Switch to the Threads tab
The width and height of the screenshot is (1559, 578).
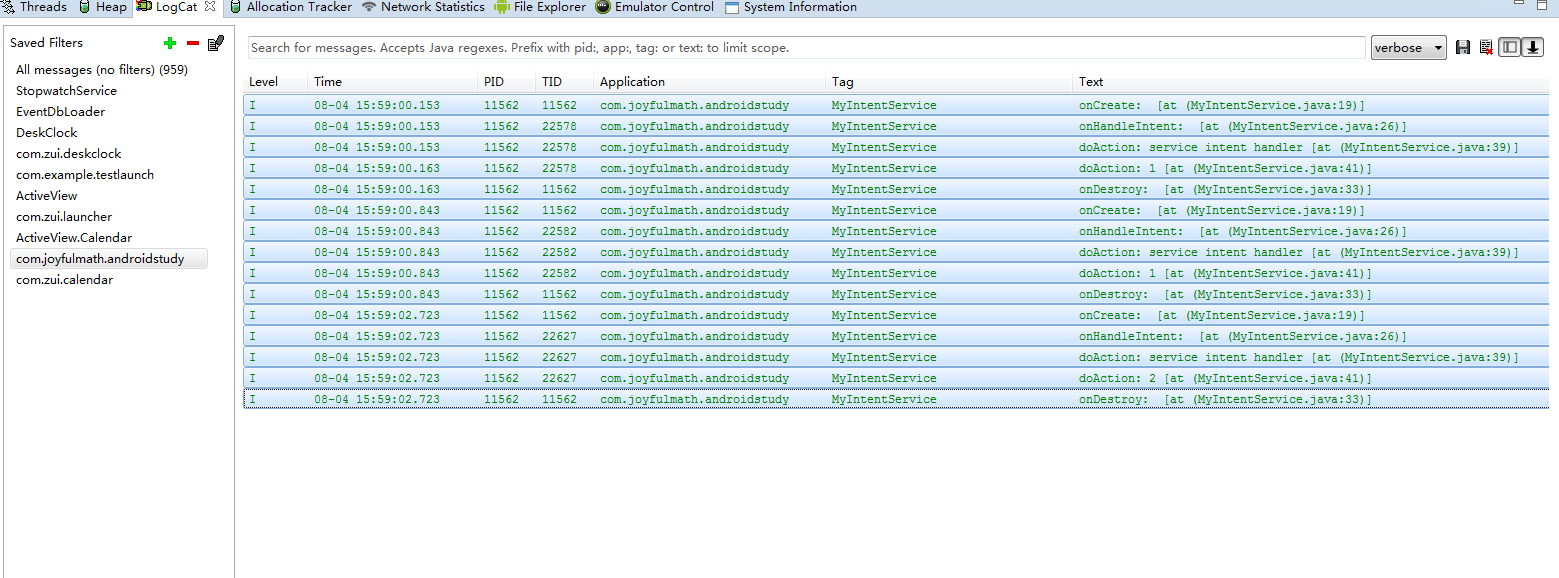pyautogui.click(x=35, y=7)
